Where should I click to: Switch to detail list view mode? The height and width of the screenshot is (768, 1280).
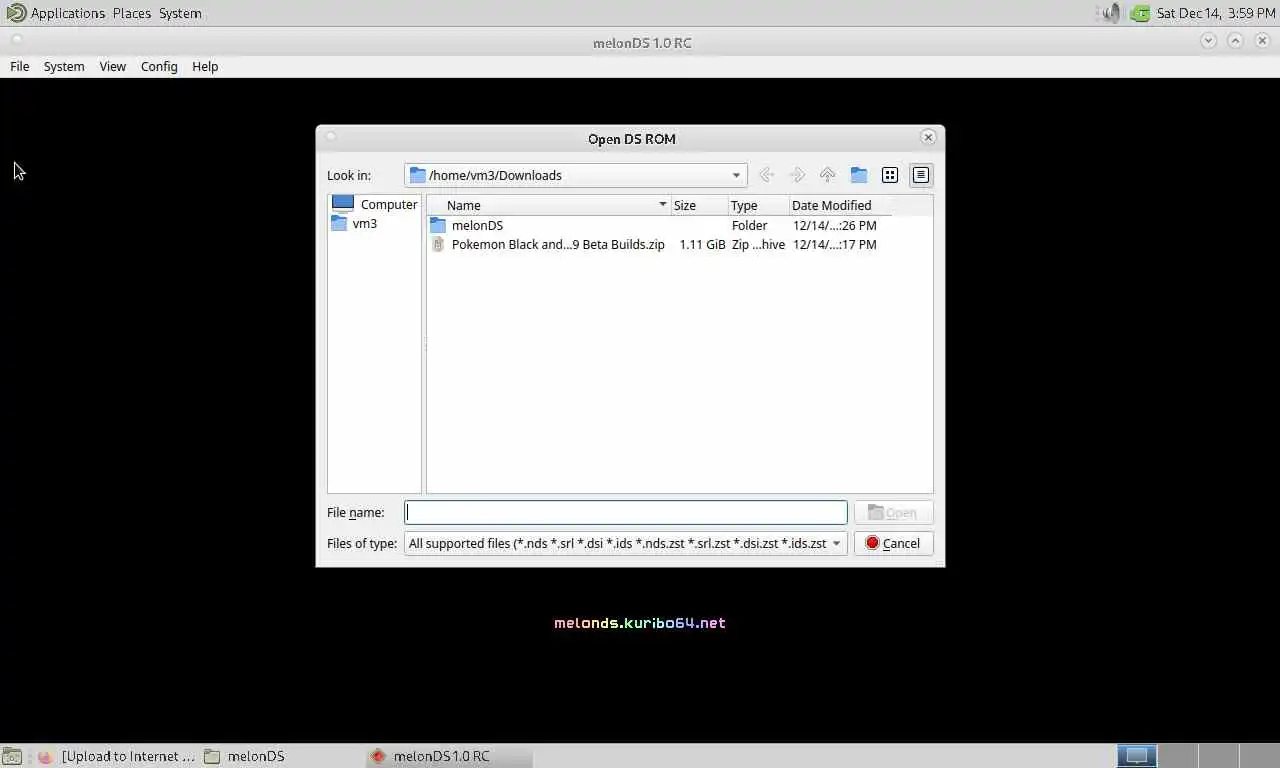point(921,175)
